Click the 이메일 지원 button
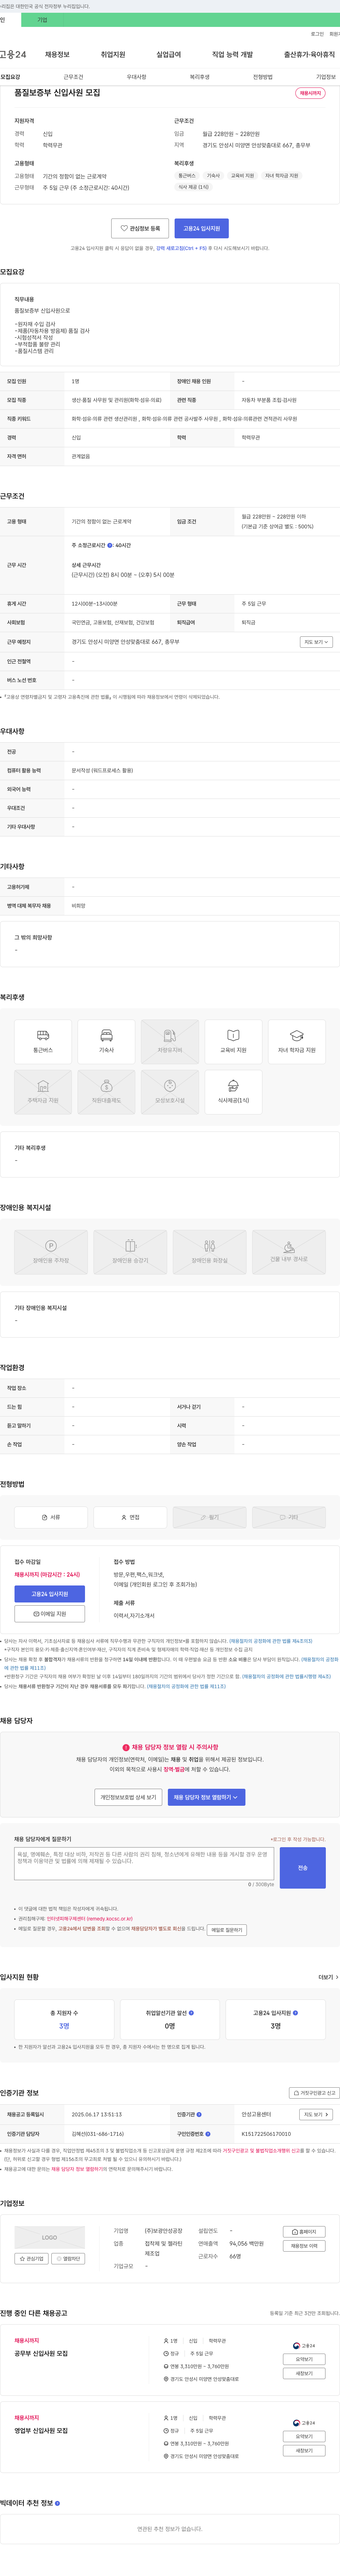340x2576 pixels. pyautogui.click(x=50, y=1614)
